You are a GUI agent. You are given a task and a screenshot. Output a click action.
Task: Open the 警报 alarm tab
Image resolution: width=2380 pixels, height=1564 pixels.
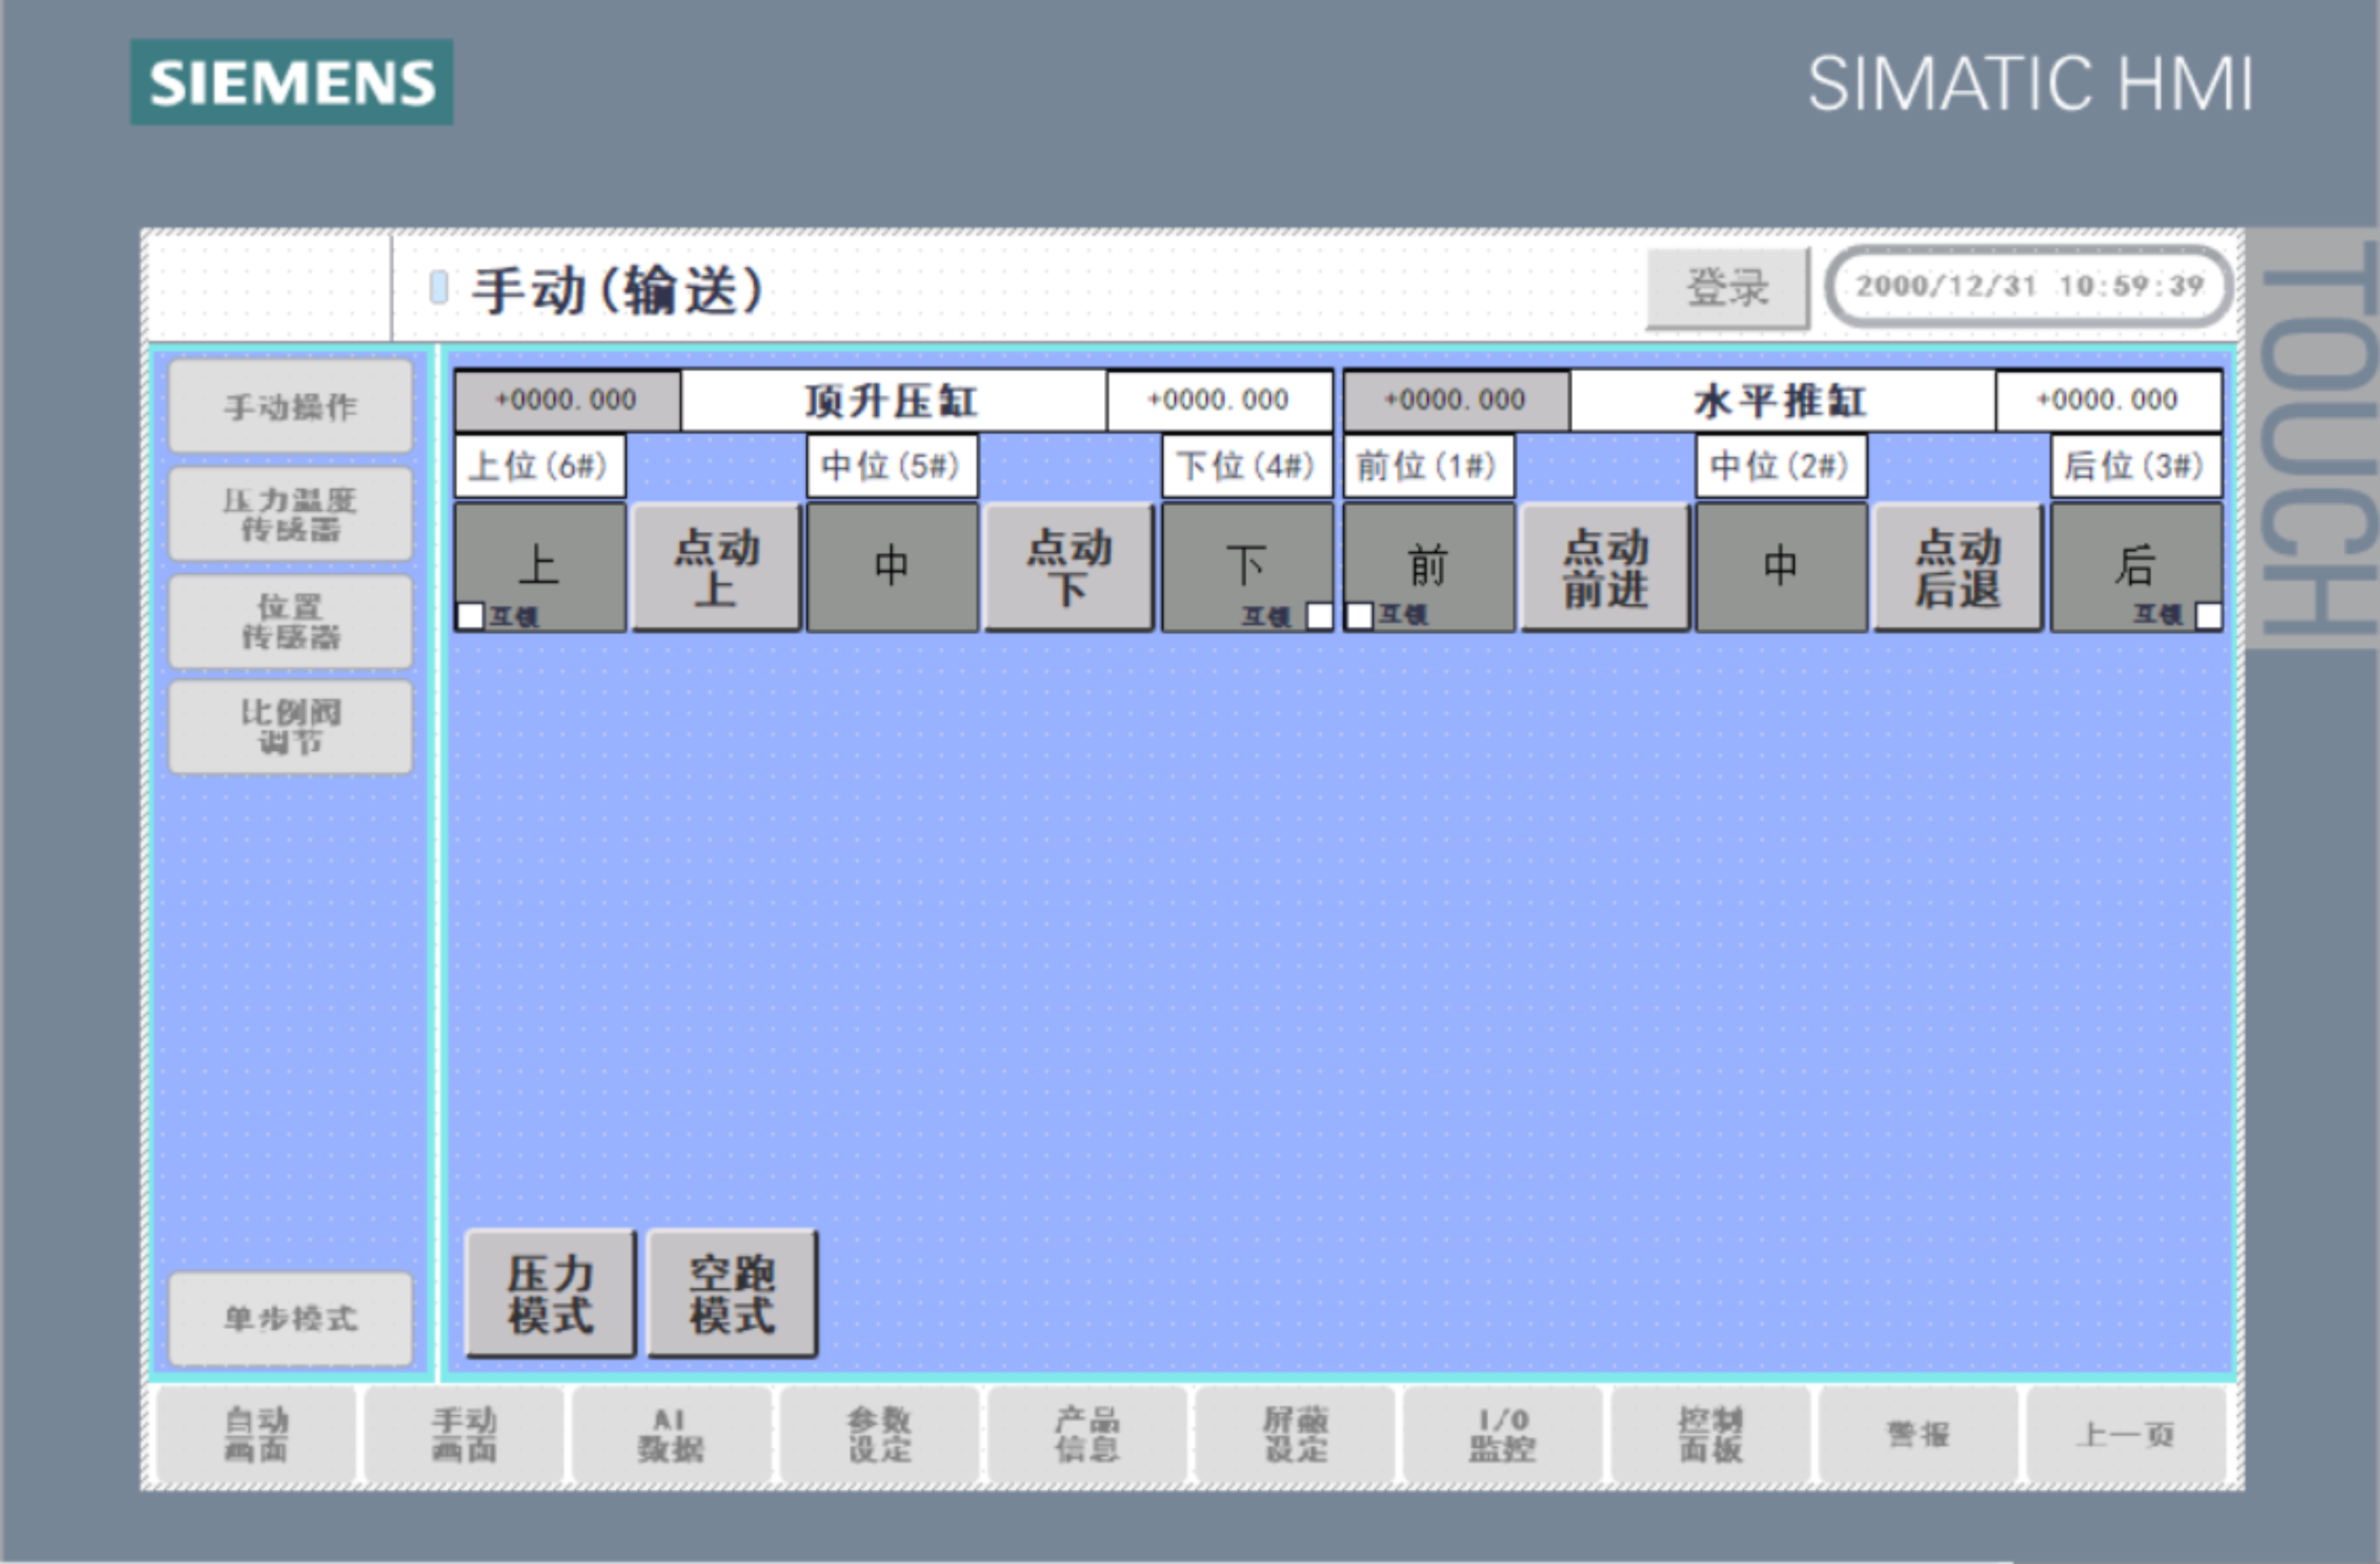pyautogui.click(x=1917, y=1434)
